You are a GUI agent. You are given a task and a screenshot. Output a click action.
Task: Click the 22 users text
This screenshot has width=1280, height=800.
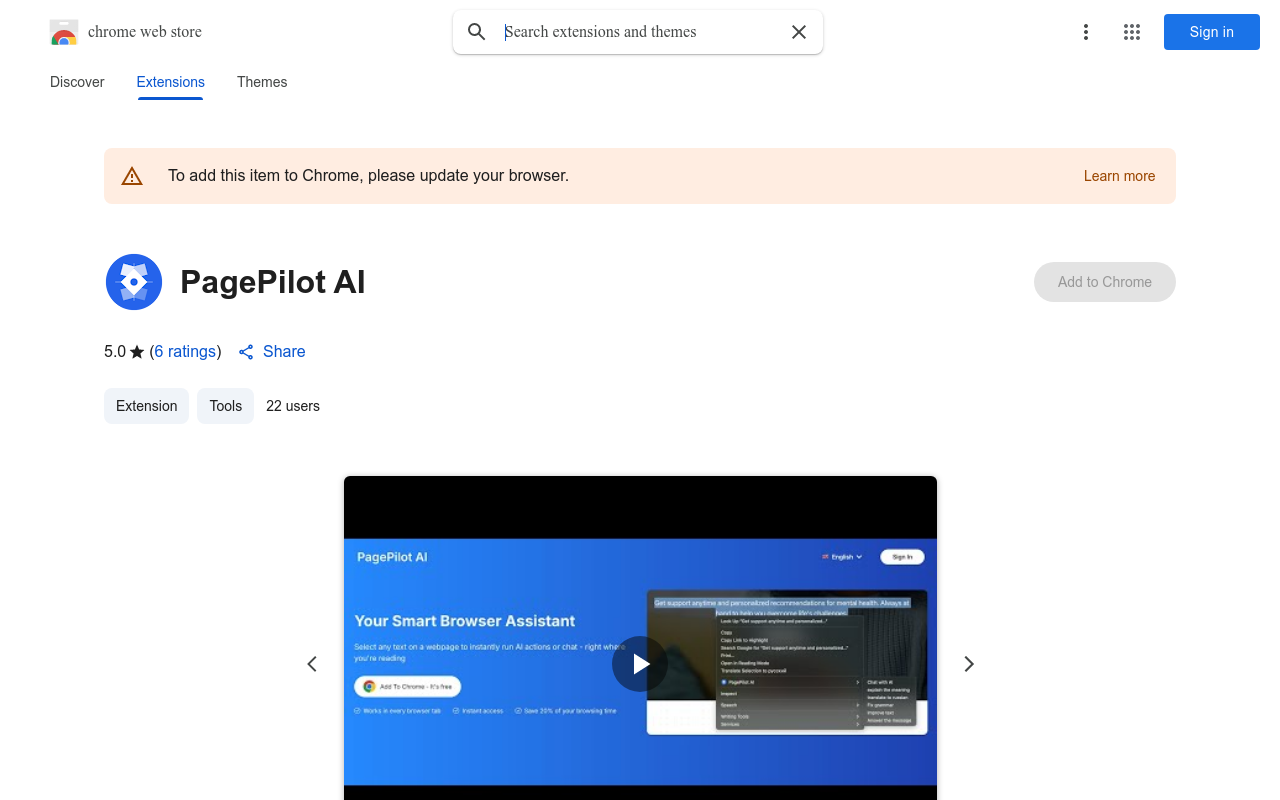point(293,406)
